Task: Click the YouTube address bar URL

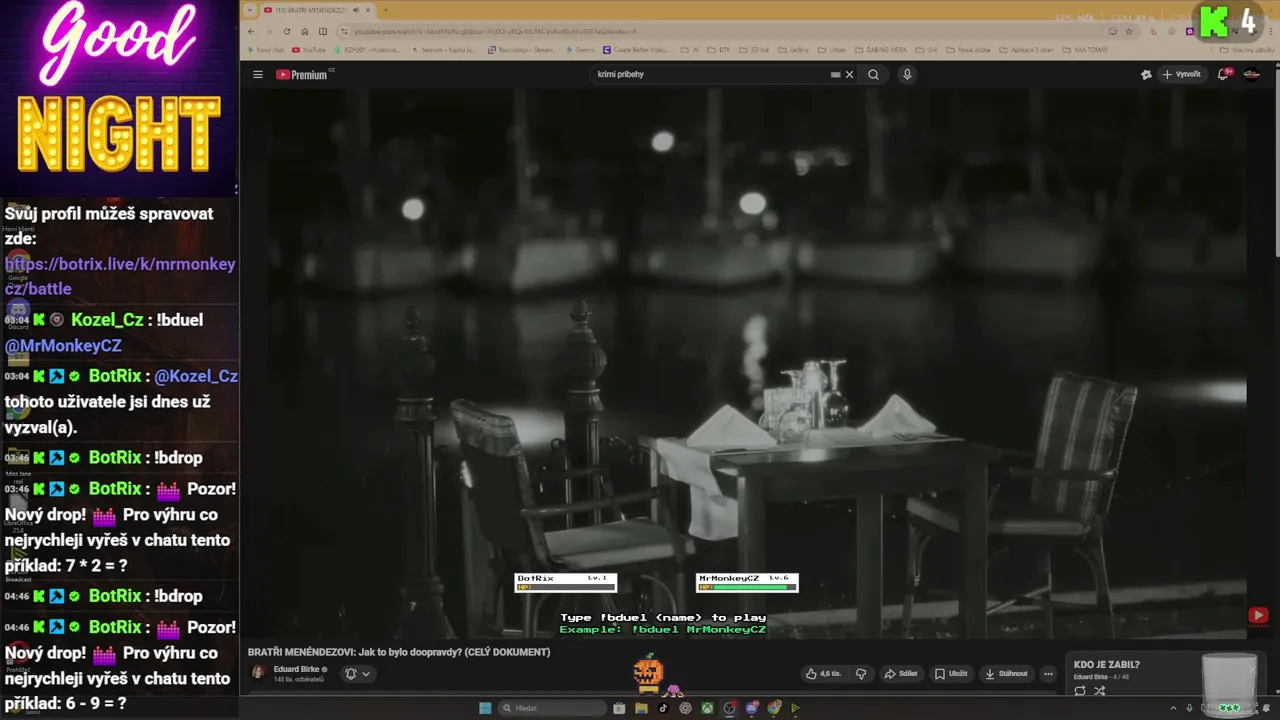Action: coord(495,31)
